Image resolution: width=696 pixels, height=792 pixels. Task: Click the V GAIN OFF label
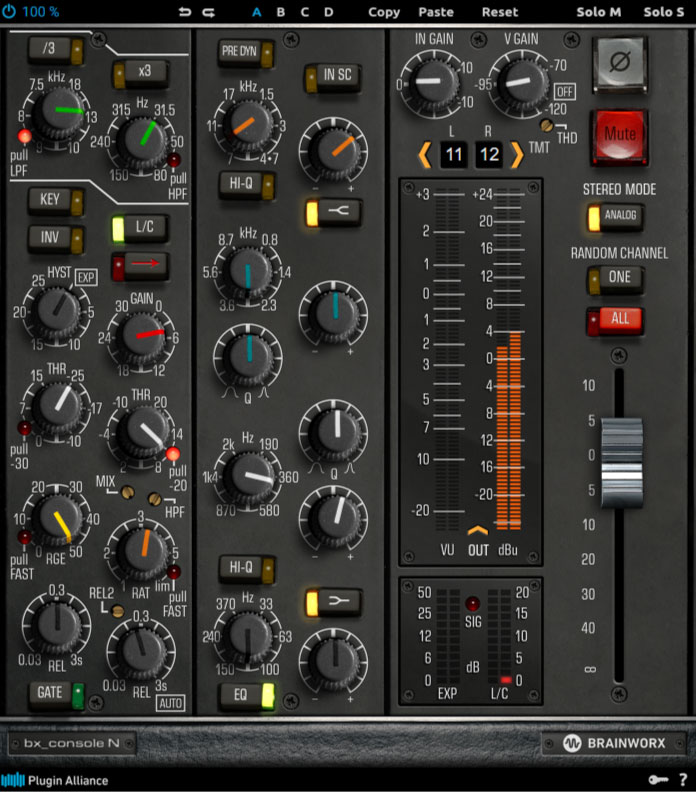tap(564, 92)
